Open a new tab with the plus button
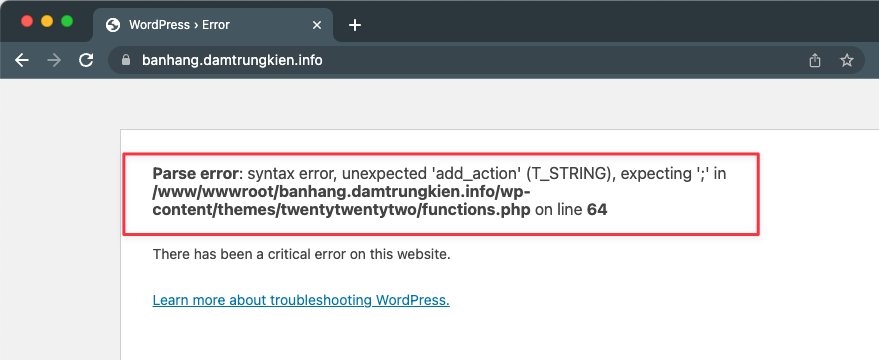 tap(355, 25)
